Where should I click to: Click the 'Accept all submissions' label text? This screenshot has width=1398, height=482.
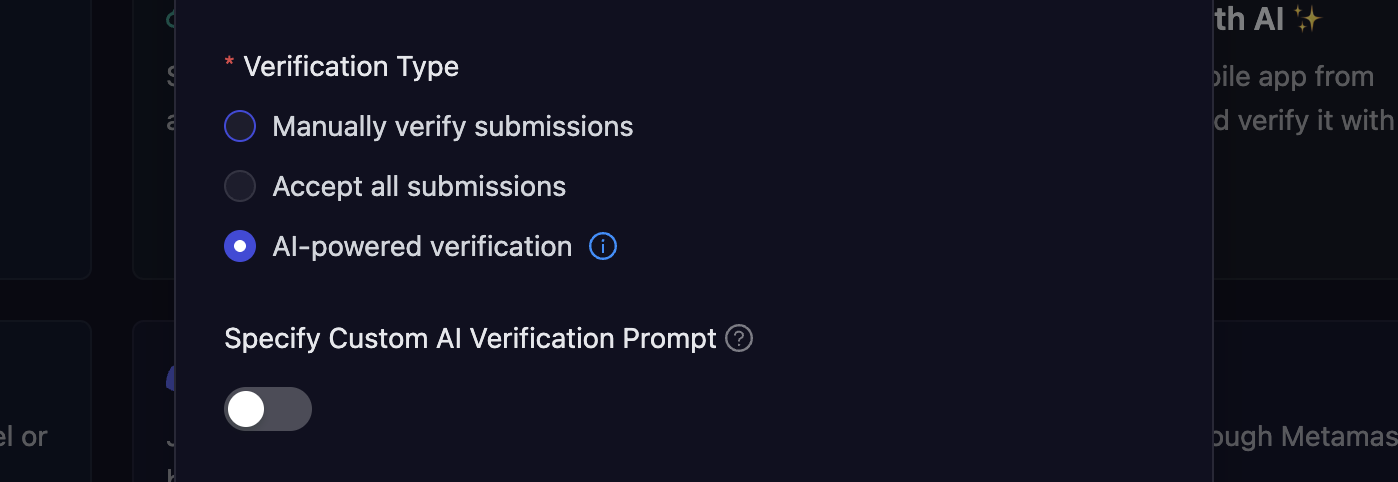click(x=419, y=187)
